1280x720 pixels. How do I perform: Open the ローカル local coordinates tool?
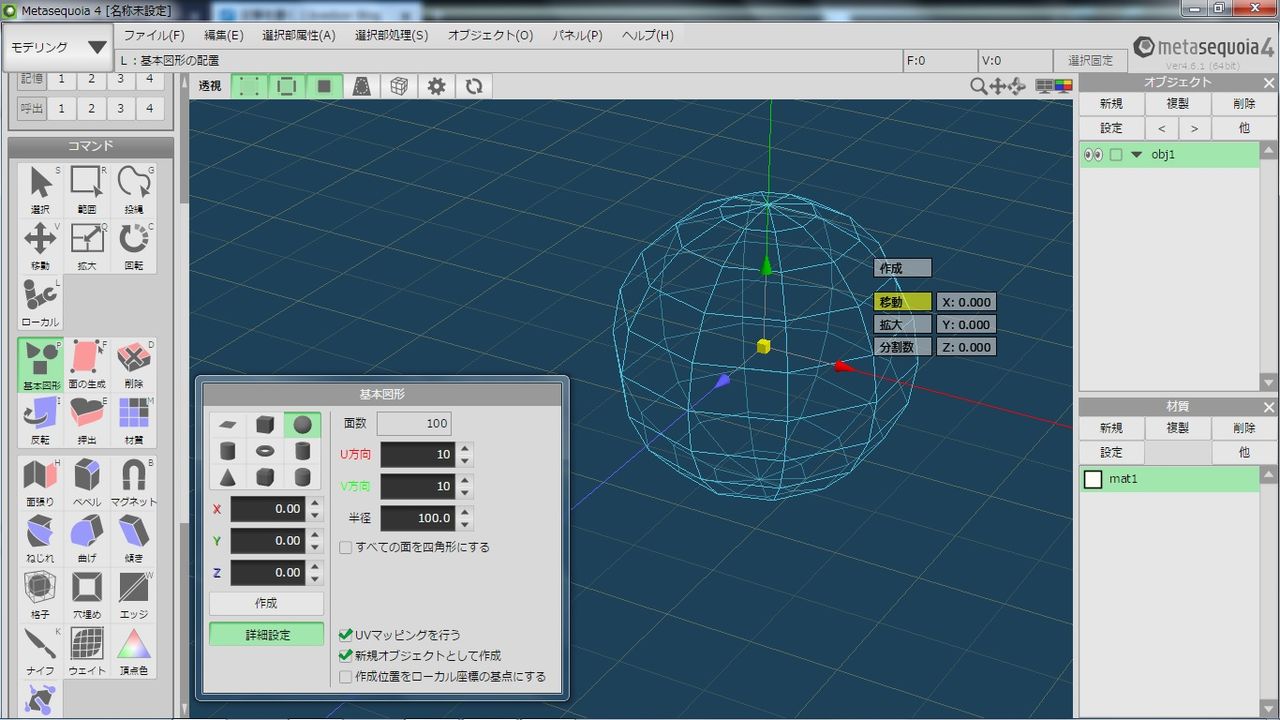[x=40, y=303]
